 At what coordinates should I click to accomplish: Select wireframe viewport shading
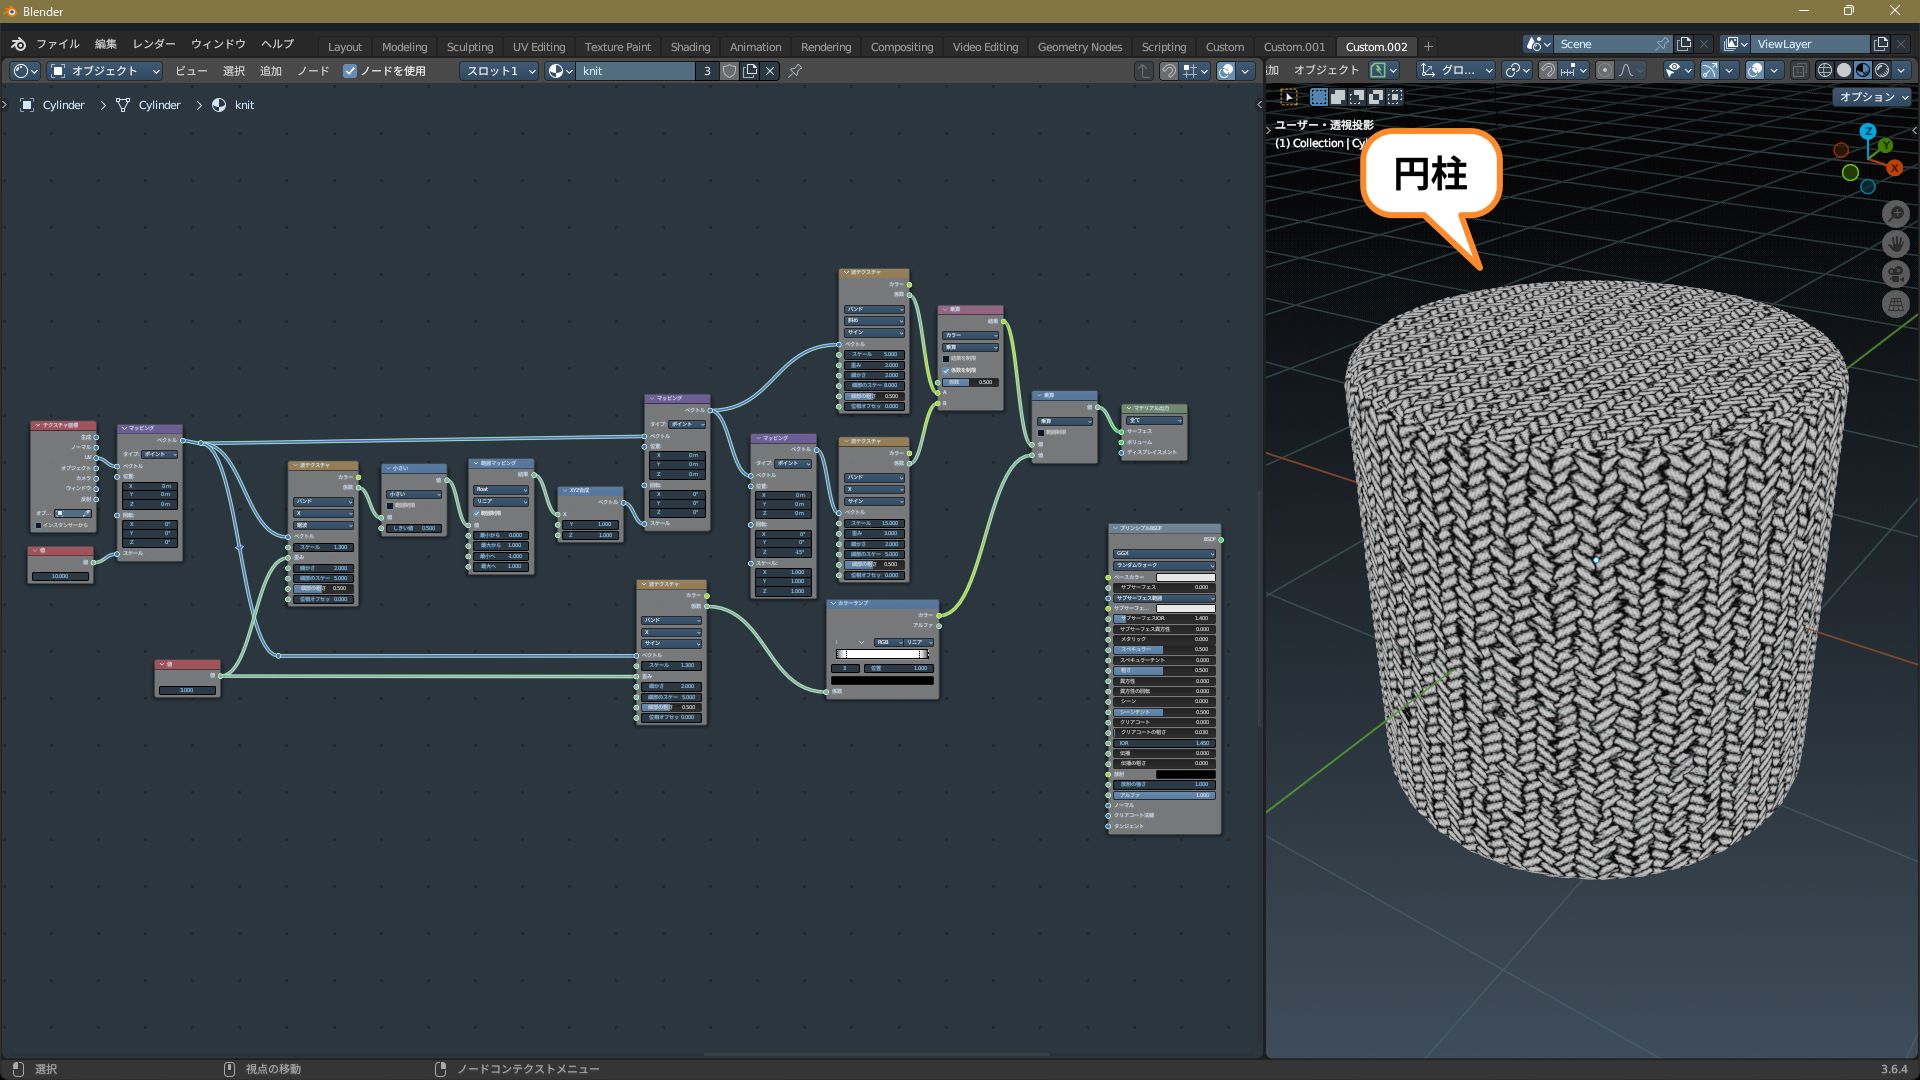[1825, 70]
